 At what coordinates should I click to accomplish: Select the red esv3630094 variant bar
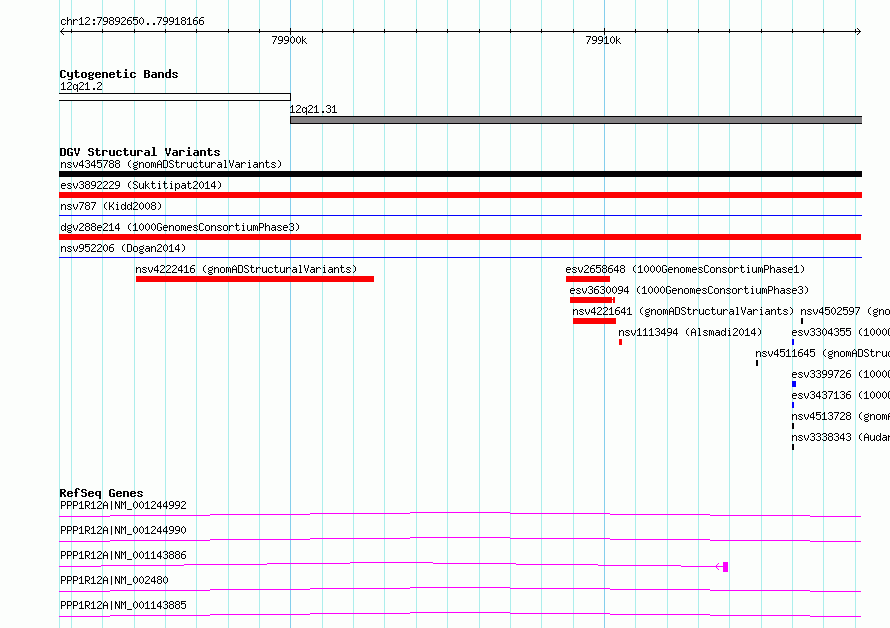tap(592, 300)
